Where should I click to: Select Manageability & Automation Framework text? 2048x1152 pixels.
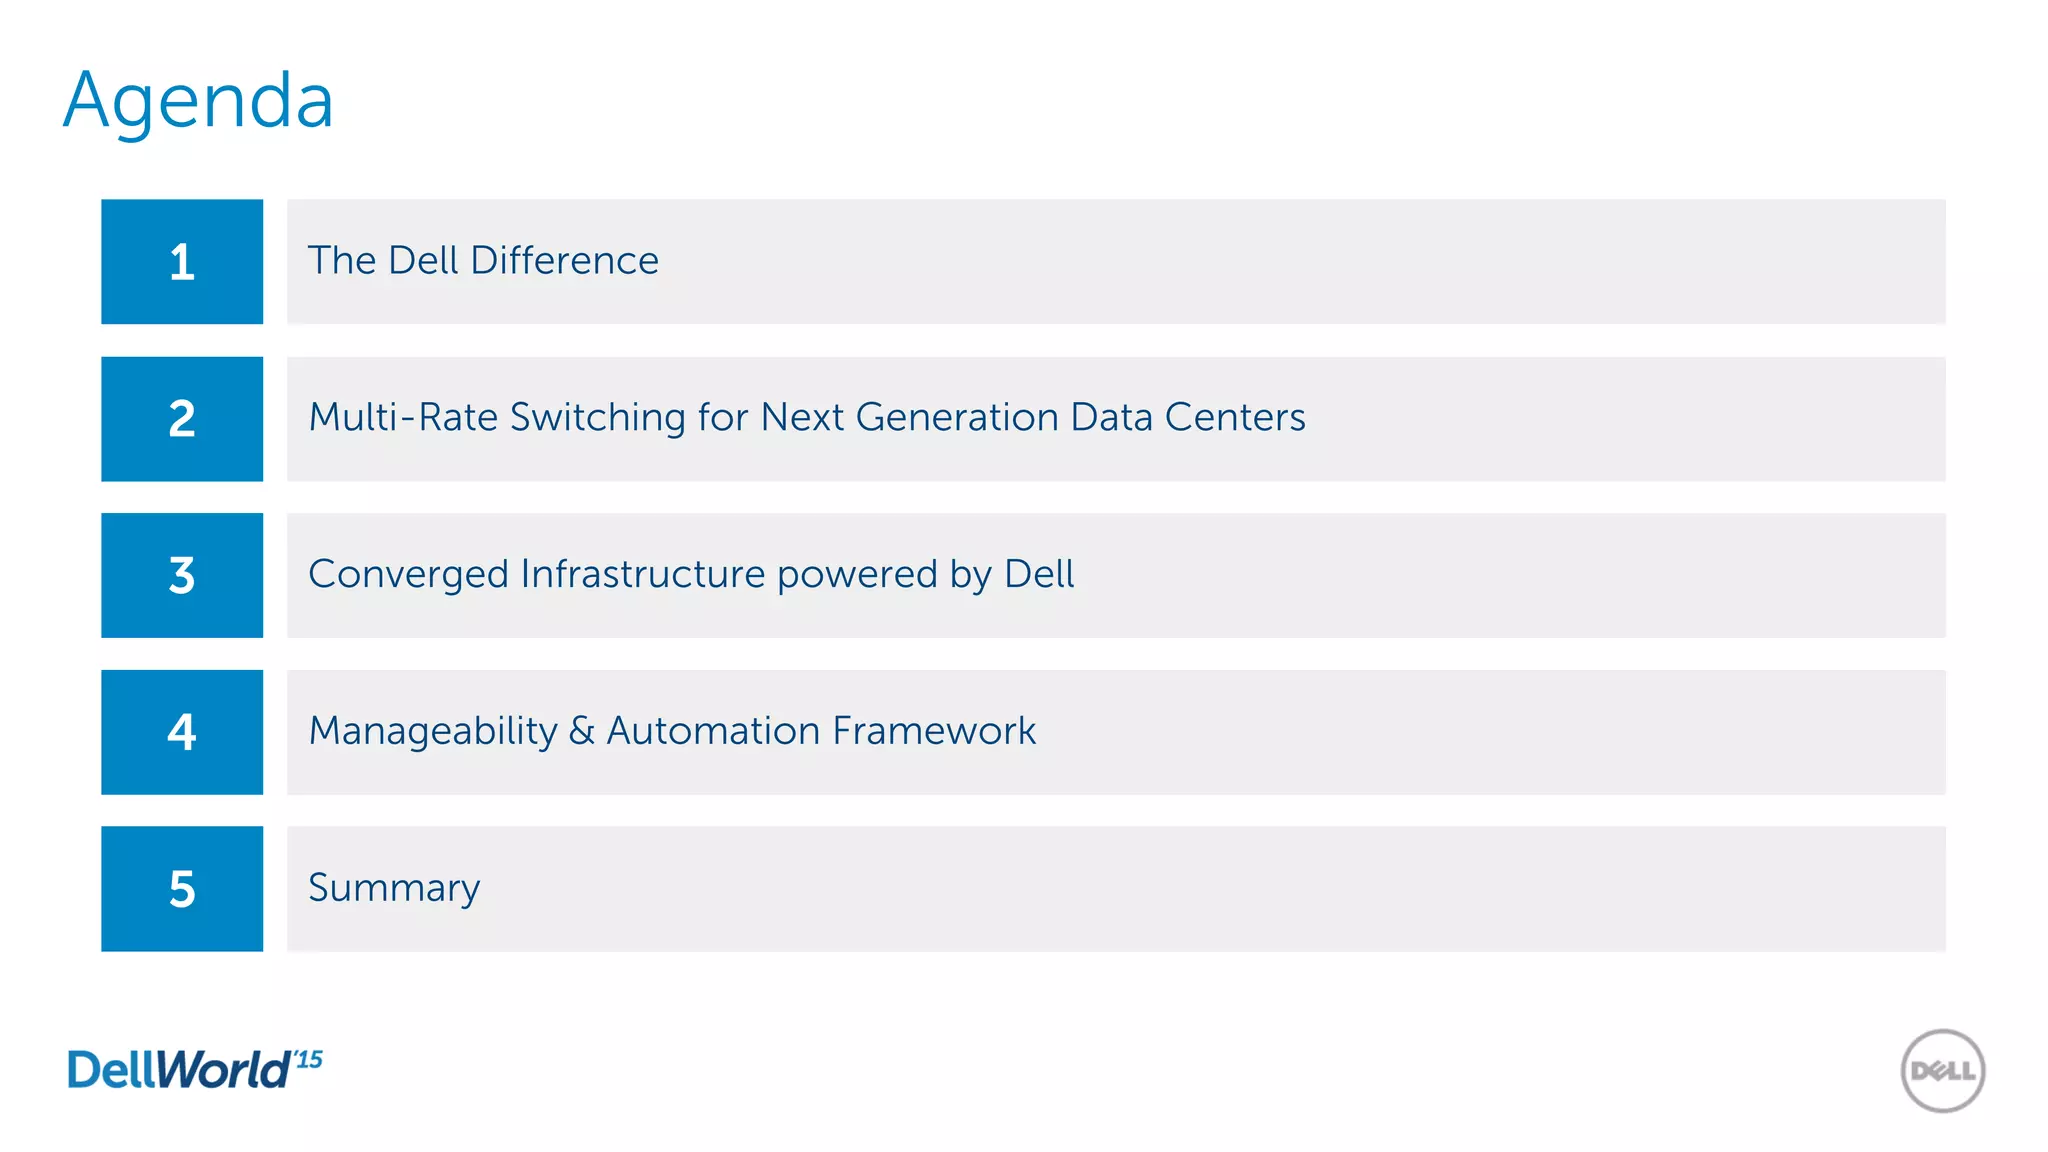(672, 731)
